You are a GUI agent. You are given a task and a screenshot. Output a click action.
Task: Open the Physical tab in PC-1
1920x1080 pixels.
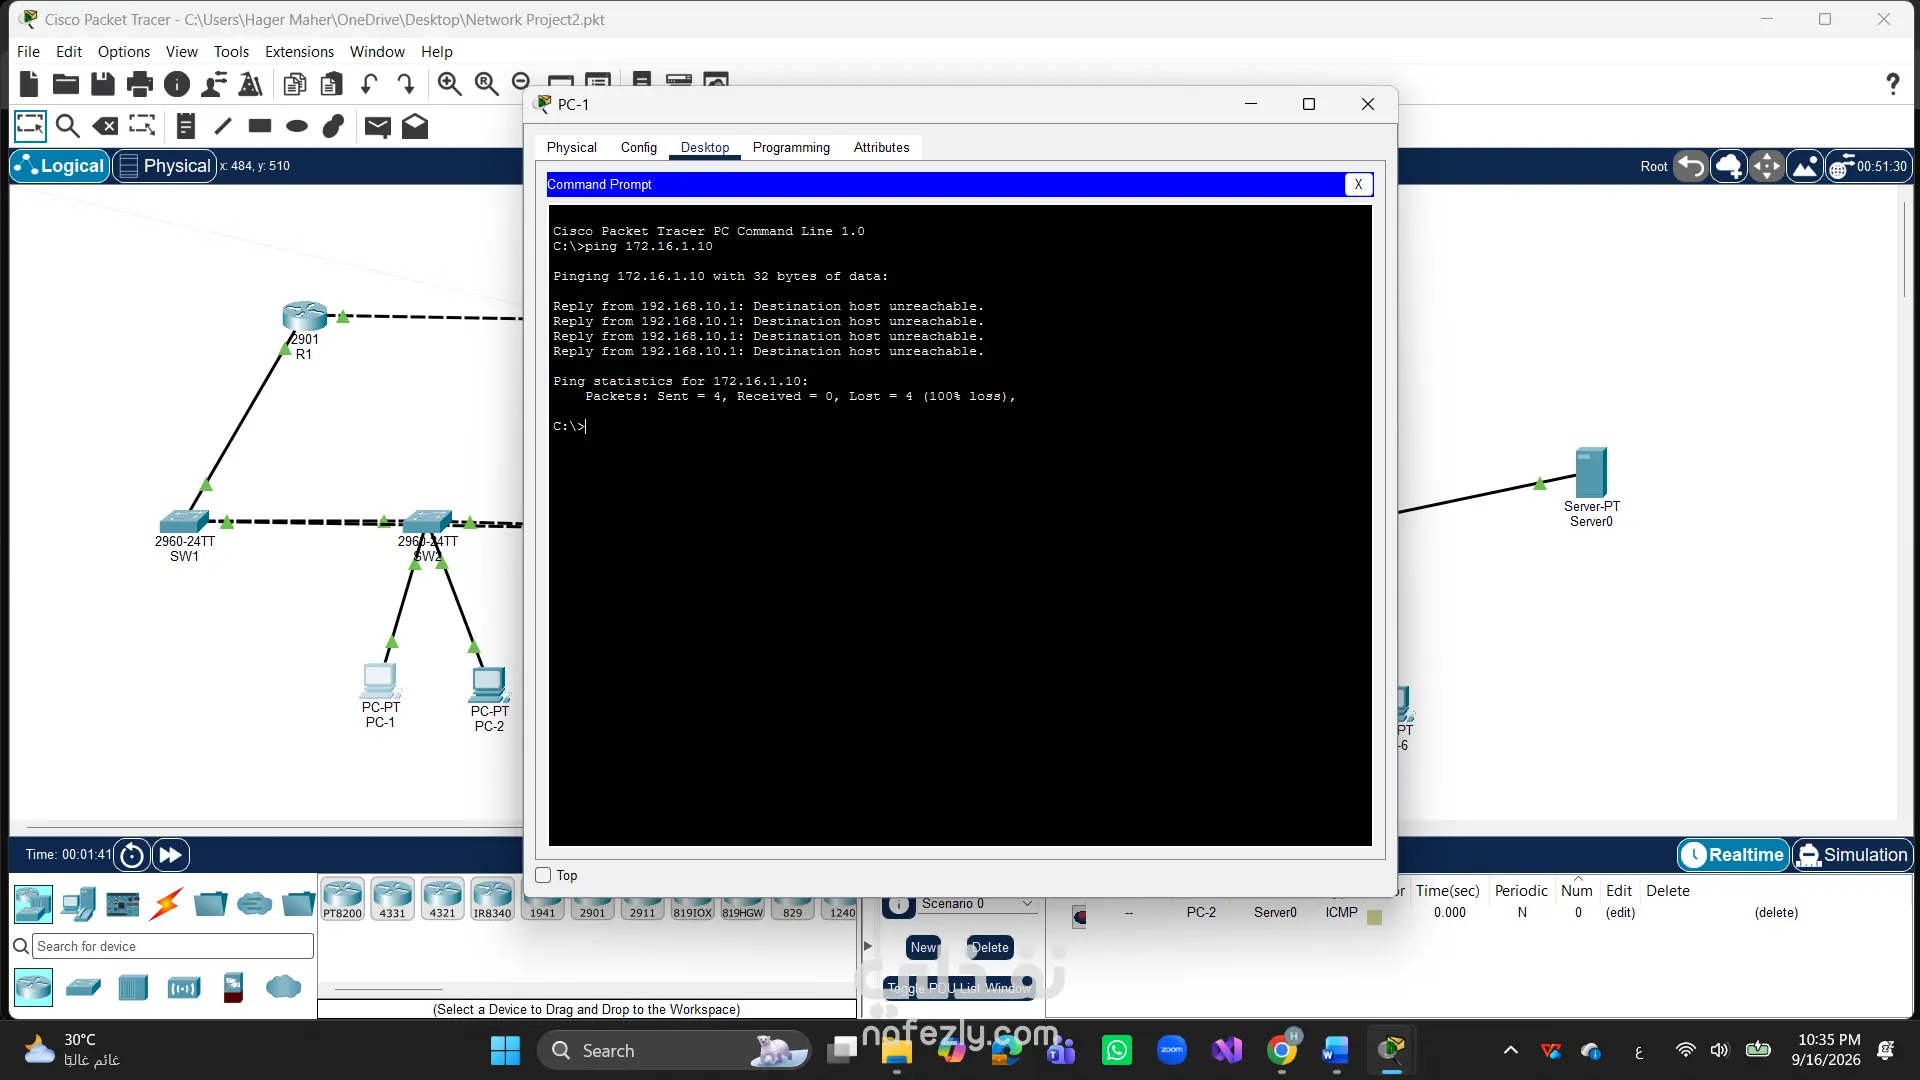click(572, 147)
